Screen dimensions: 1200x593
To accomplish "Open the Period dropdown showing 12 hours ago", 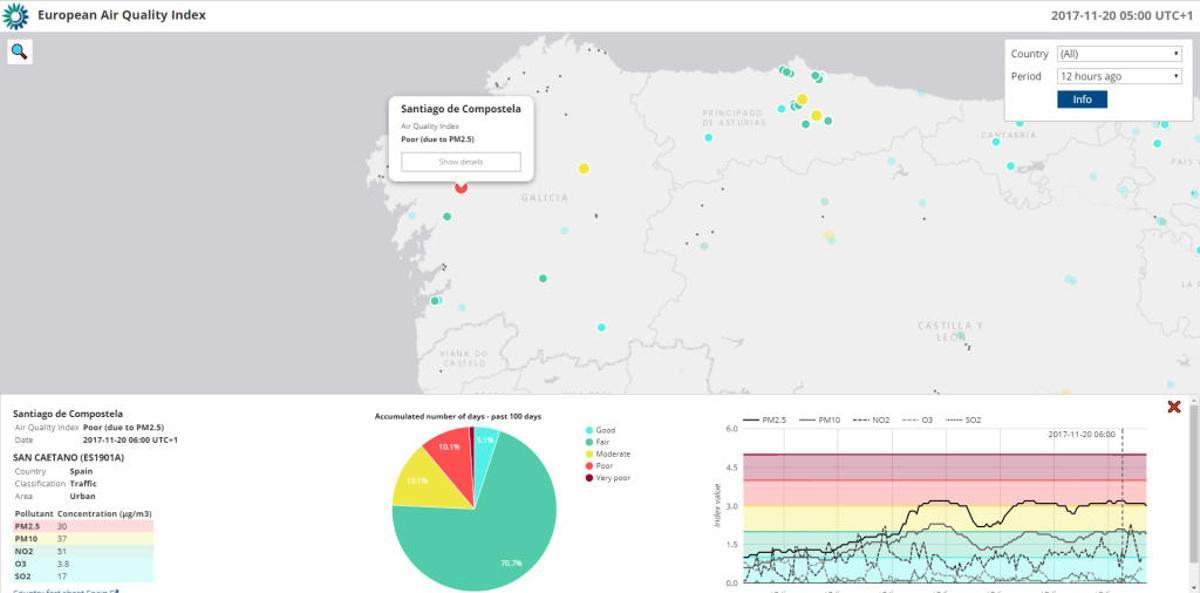I will tap(1120, 76).
